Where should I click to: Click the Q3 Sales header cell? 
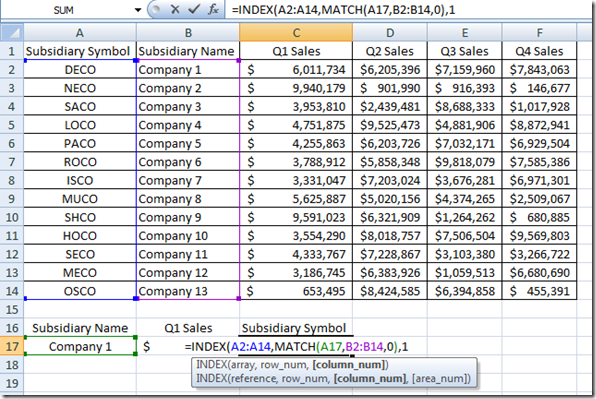point(464,51)
